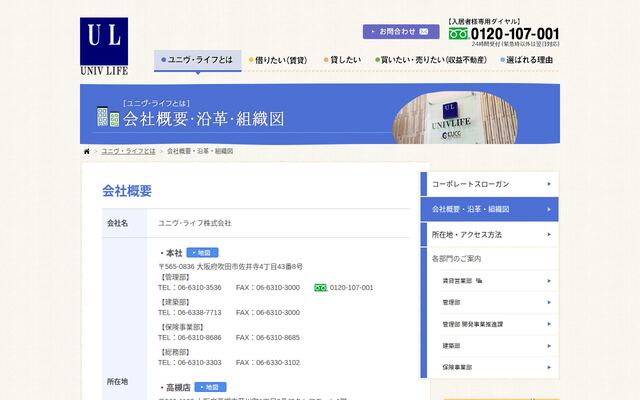
Task: Click the arrow on sidebar 管理部 row
Action: [x=549, y=302]
